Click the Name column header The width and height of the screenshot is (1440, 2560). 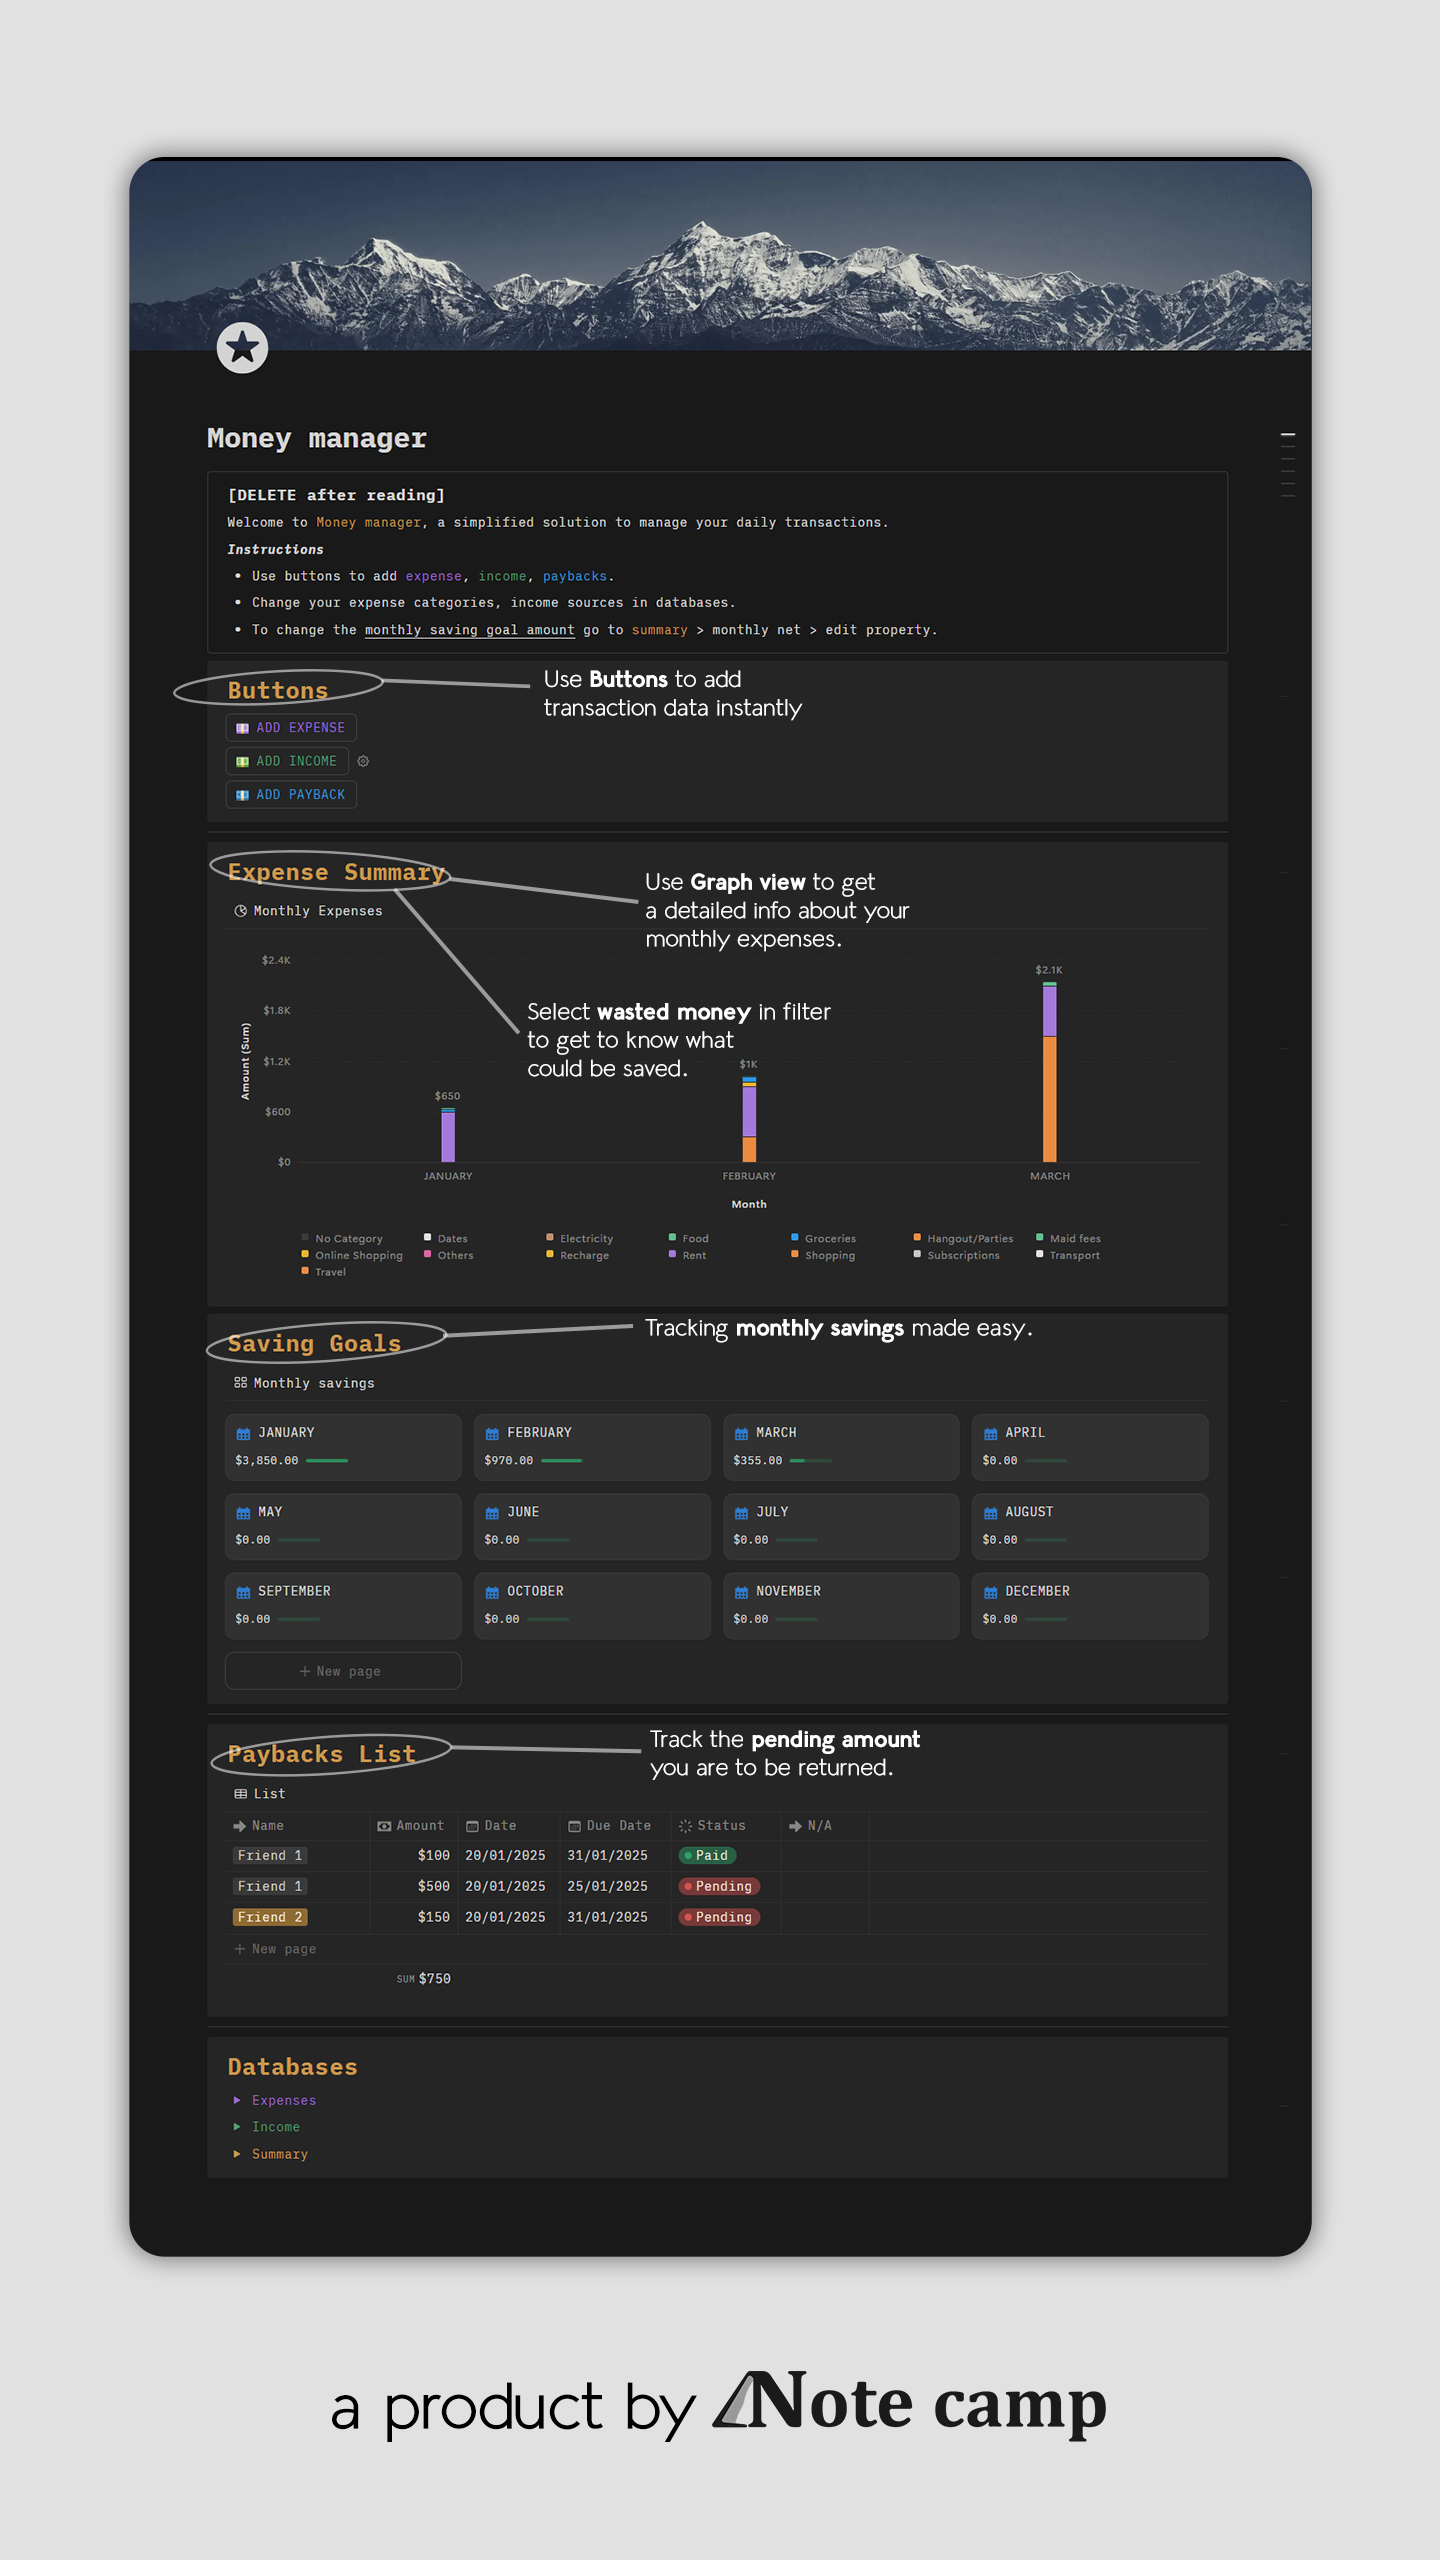click(x=298, y=1826)
